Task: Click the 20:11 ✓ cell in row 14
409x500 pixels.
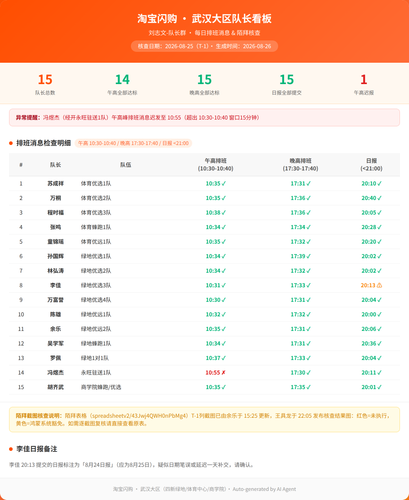Action: click(x=371, y=373)
